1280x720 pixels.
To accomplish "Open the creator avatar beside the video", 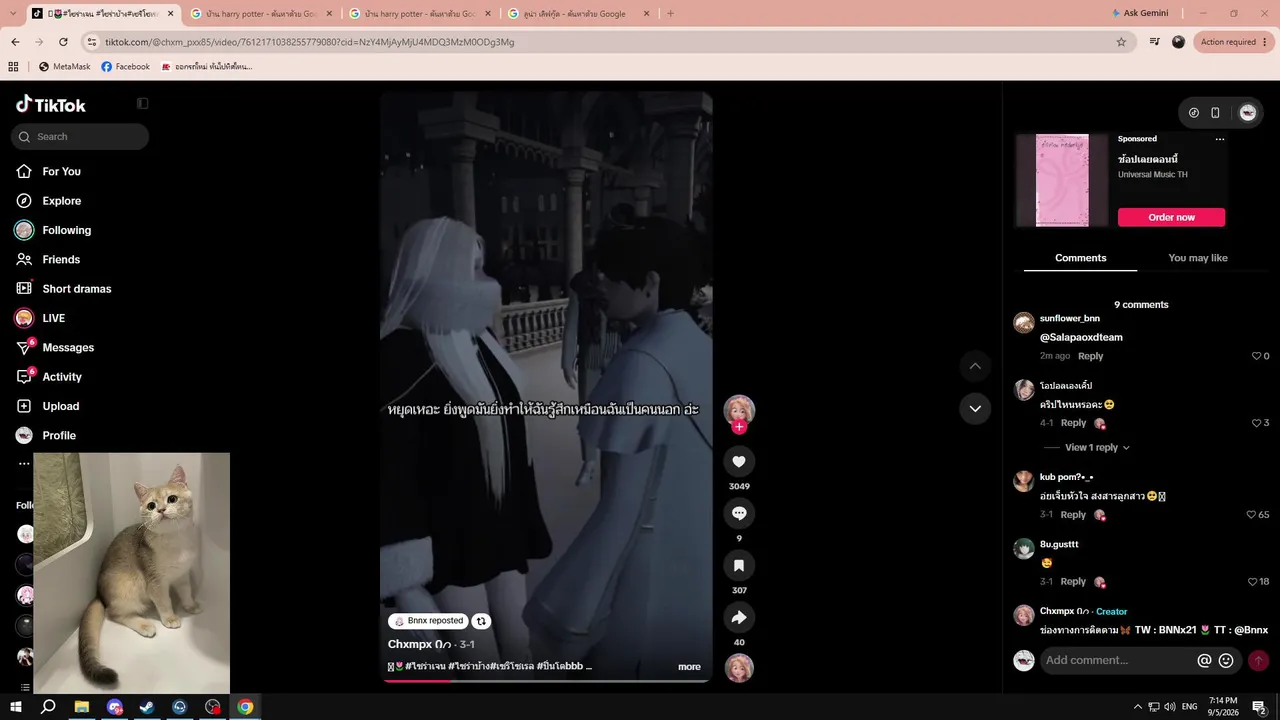I will (x=739, y=409).
